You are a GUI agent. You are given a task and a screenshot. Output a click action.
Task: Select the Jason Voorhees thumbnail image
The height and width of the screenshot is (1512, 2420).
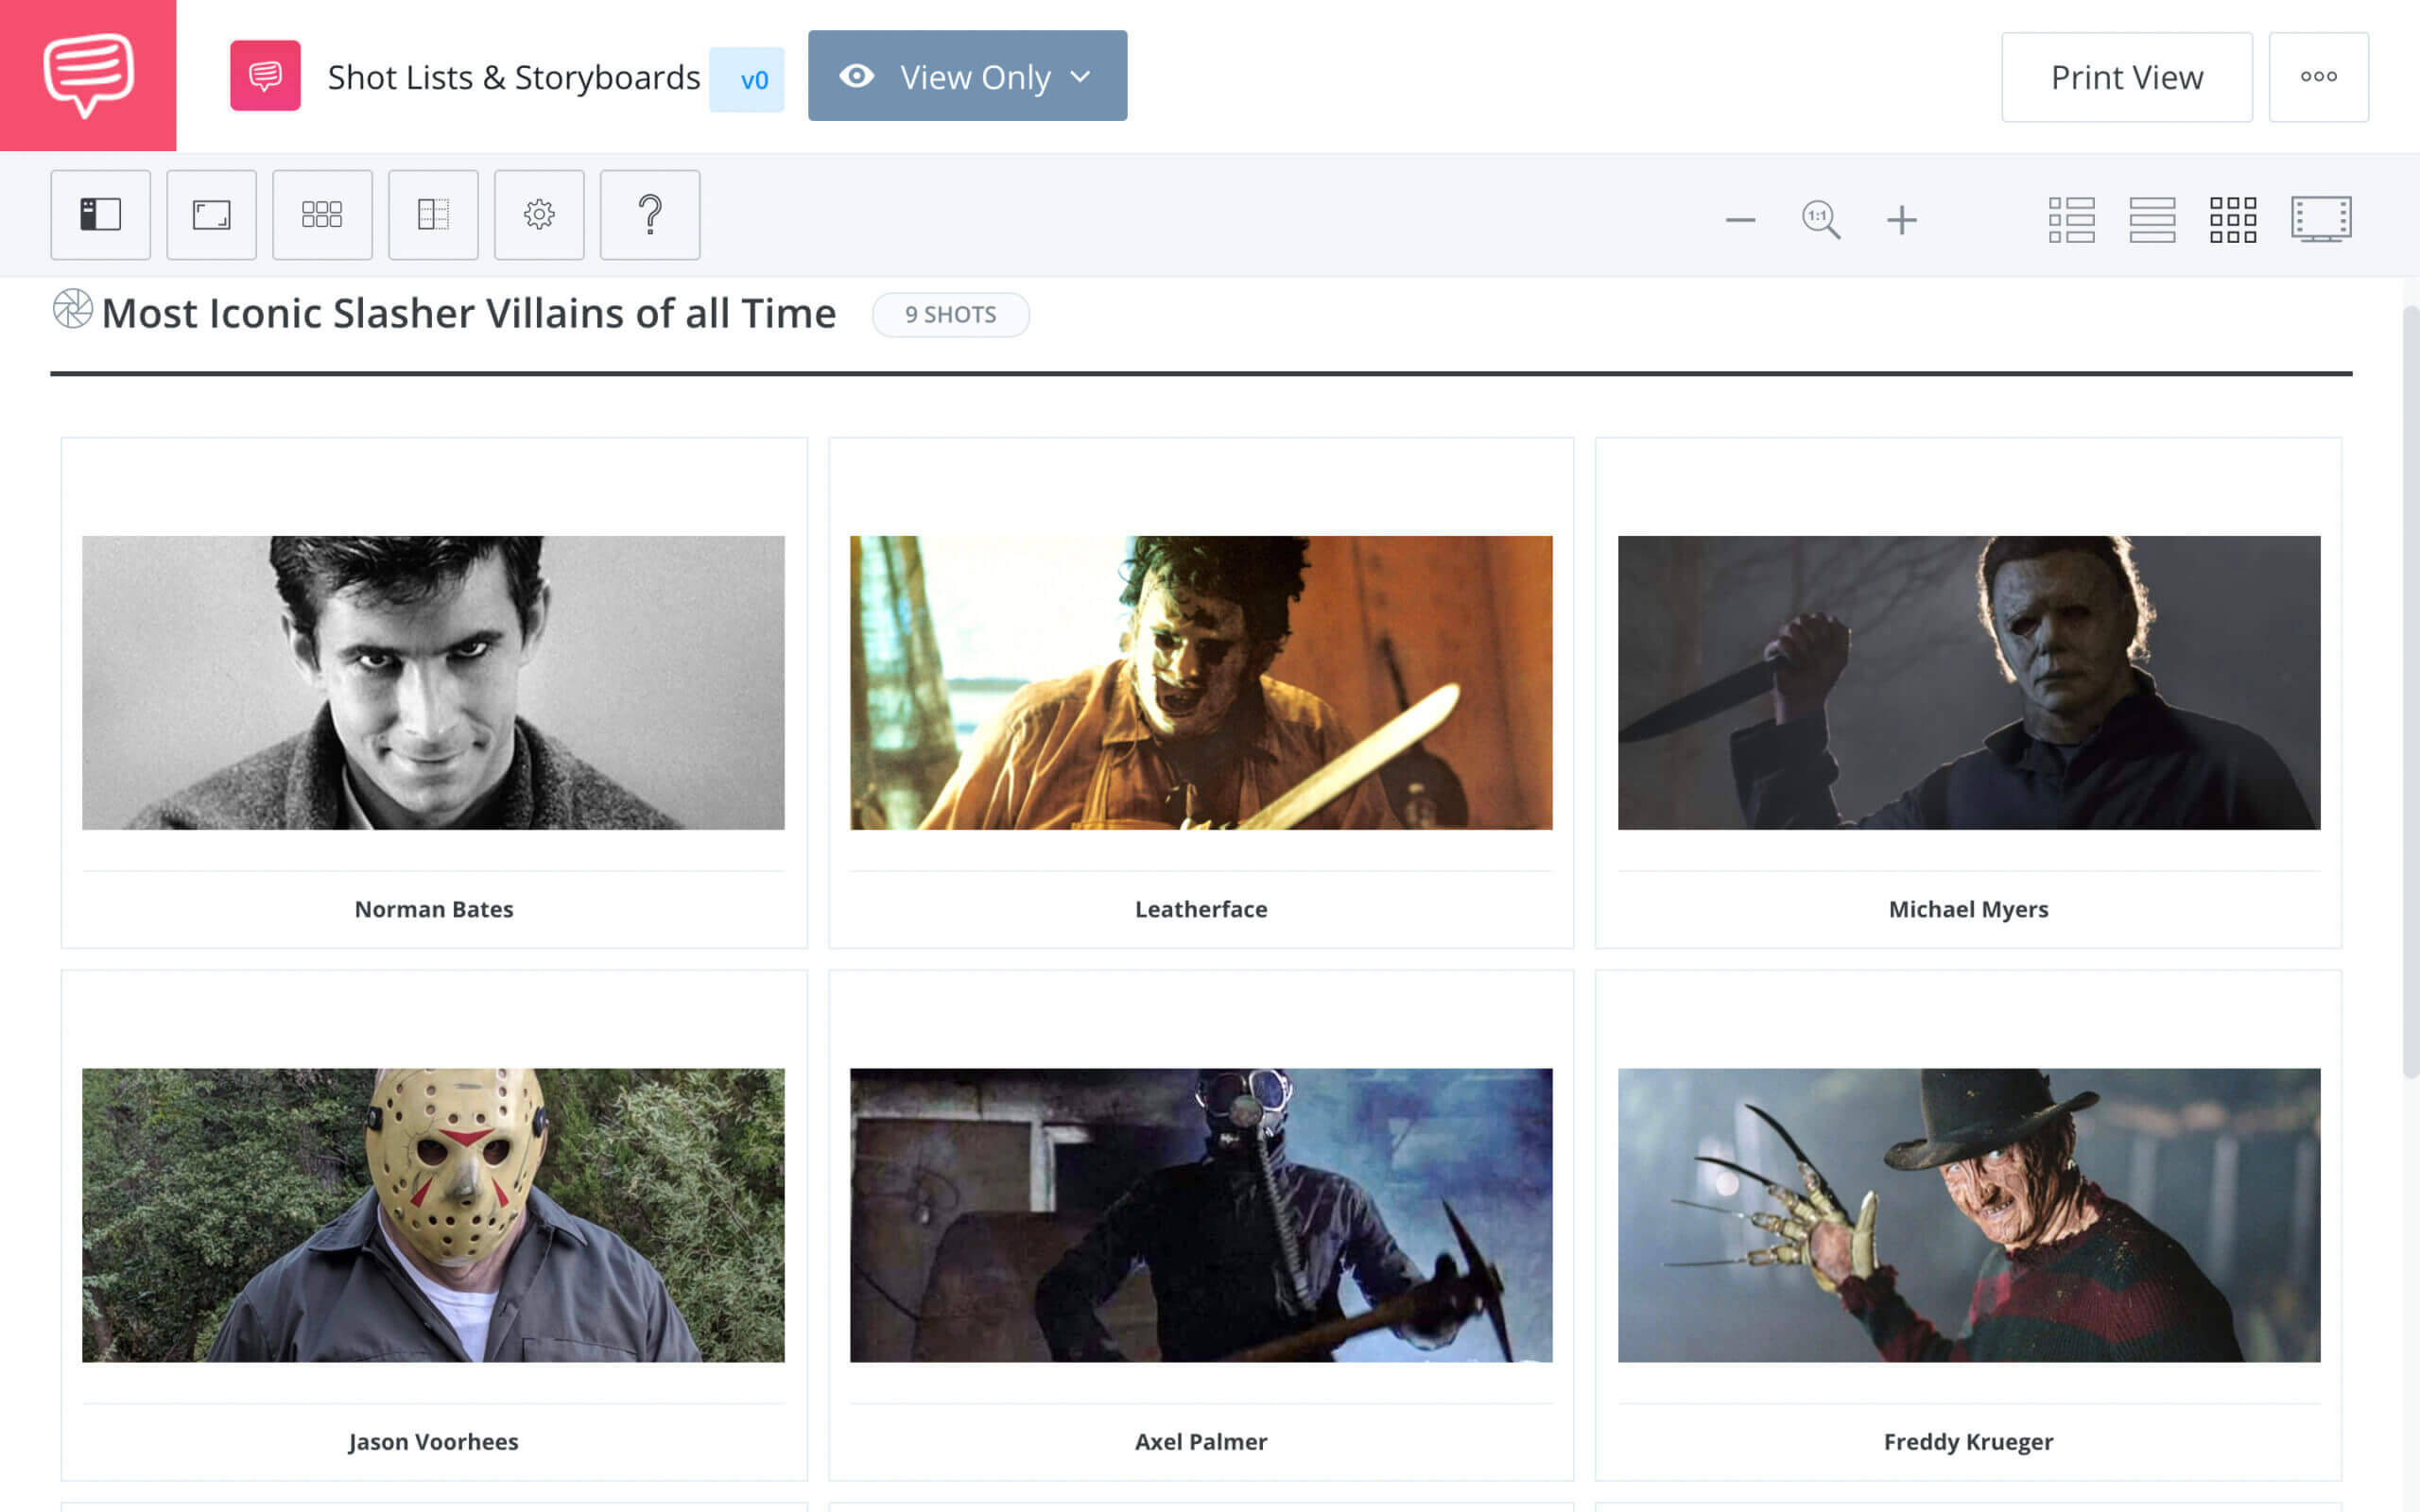(x=433, y=1215)
